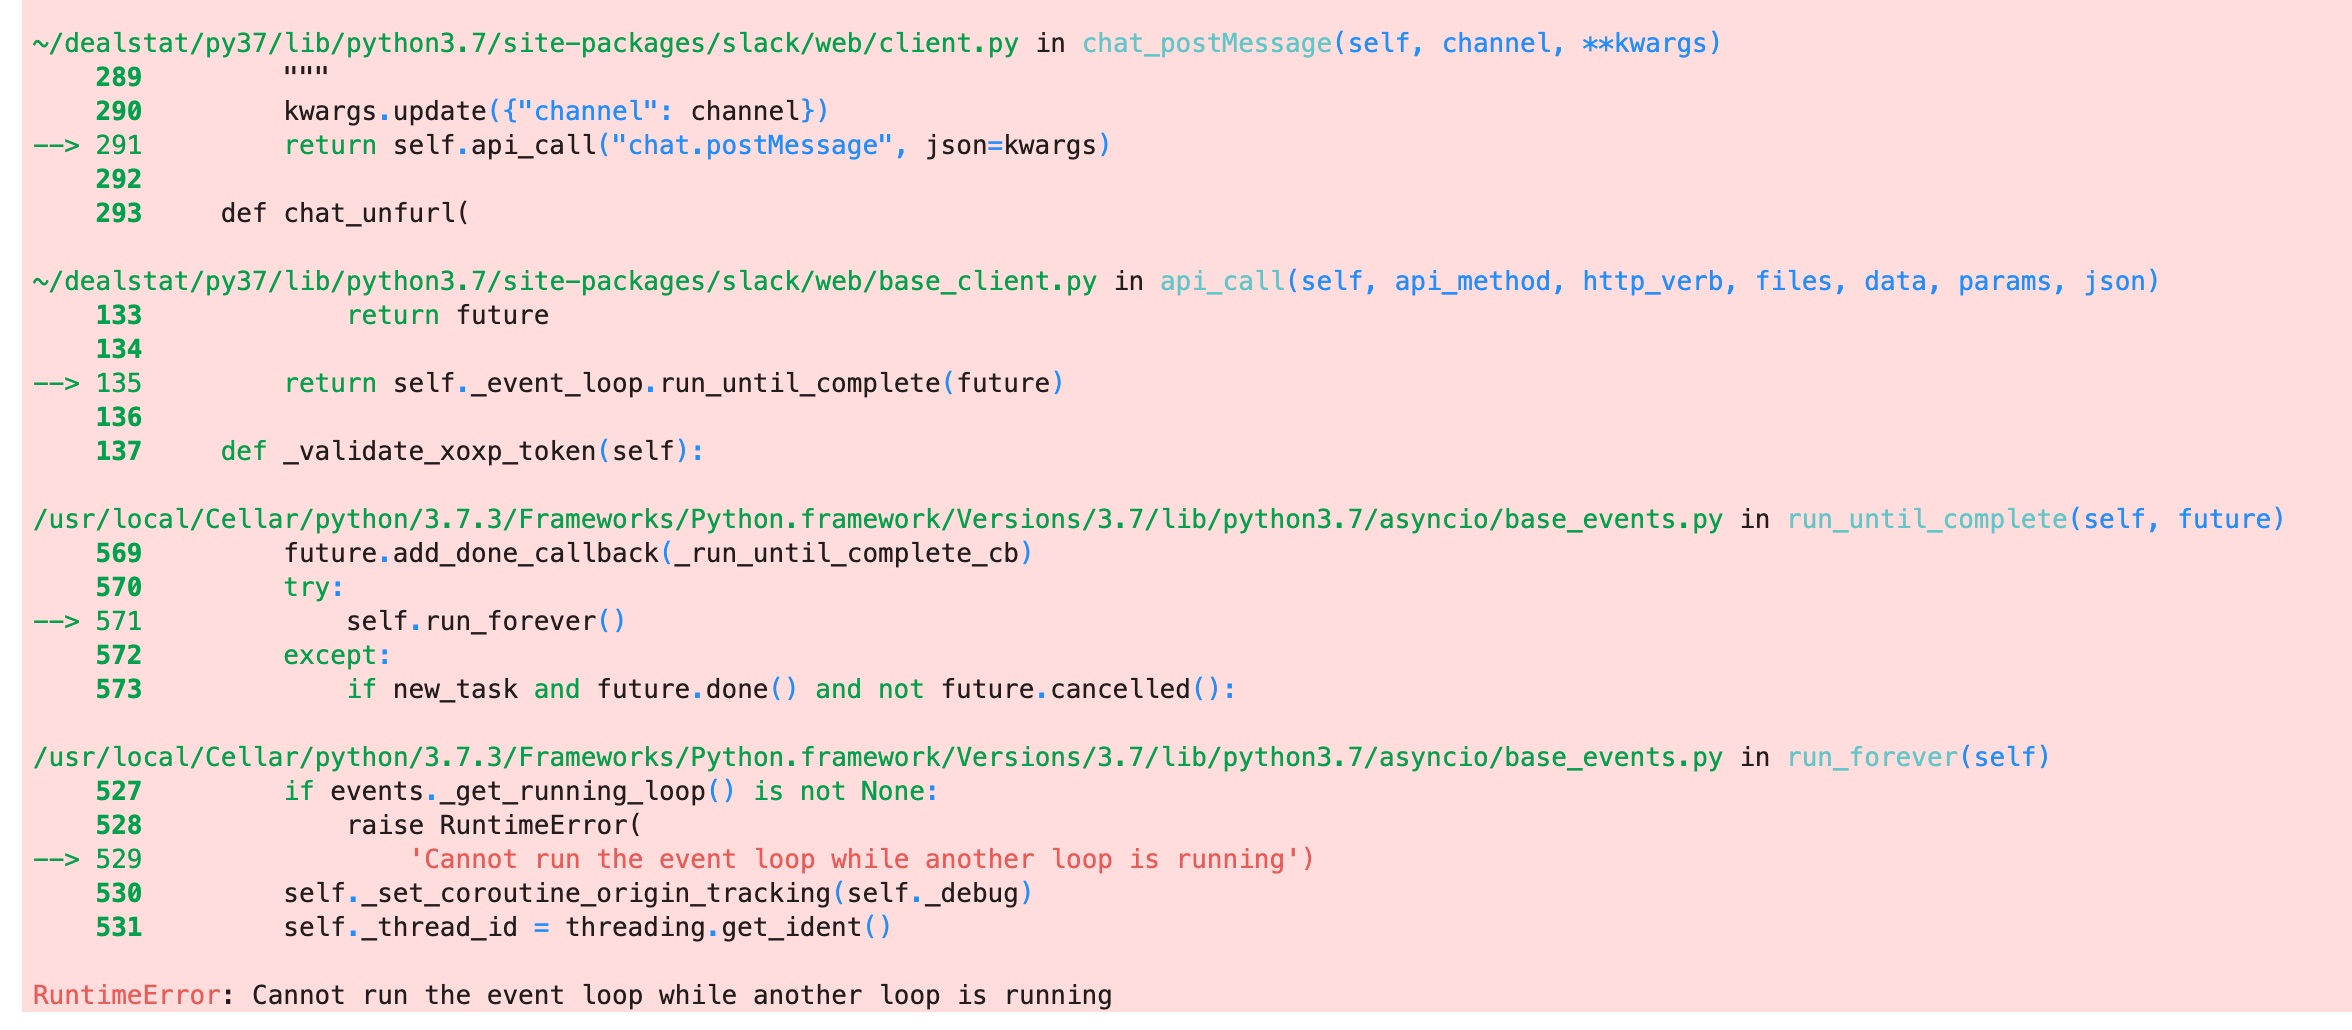This screenshot has width=2352, height=1030.
Task: Click the highlighted line 291 arrow marker
Action: click(55, 145)
